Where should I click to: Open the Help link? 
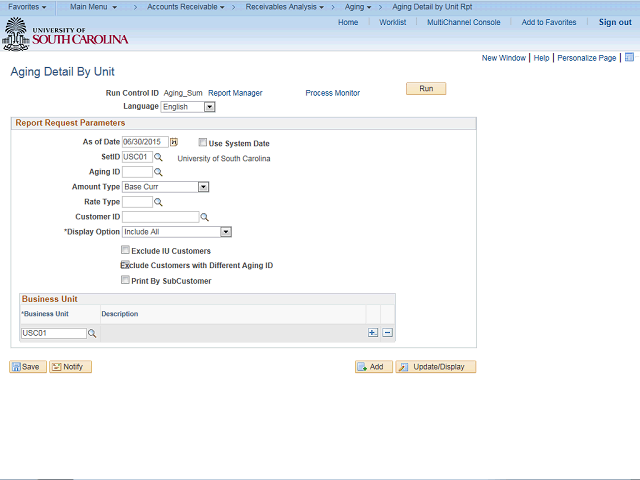(542, 58)
